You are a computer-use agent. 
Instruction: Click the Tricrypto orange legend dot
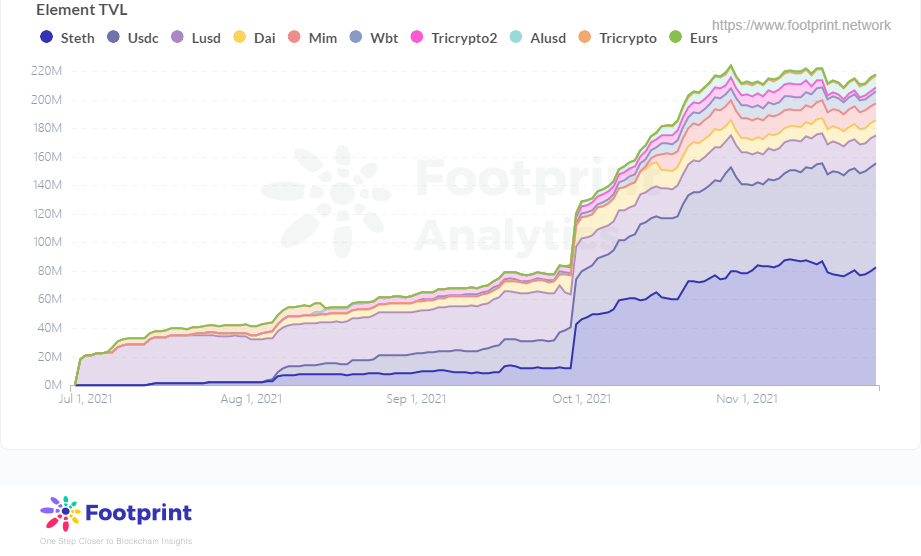585,38
